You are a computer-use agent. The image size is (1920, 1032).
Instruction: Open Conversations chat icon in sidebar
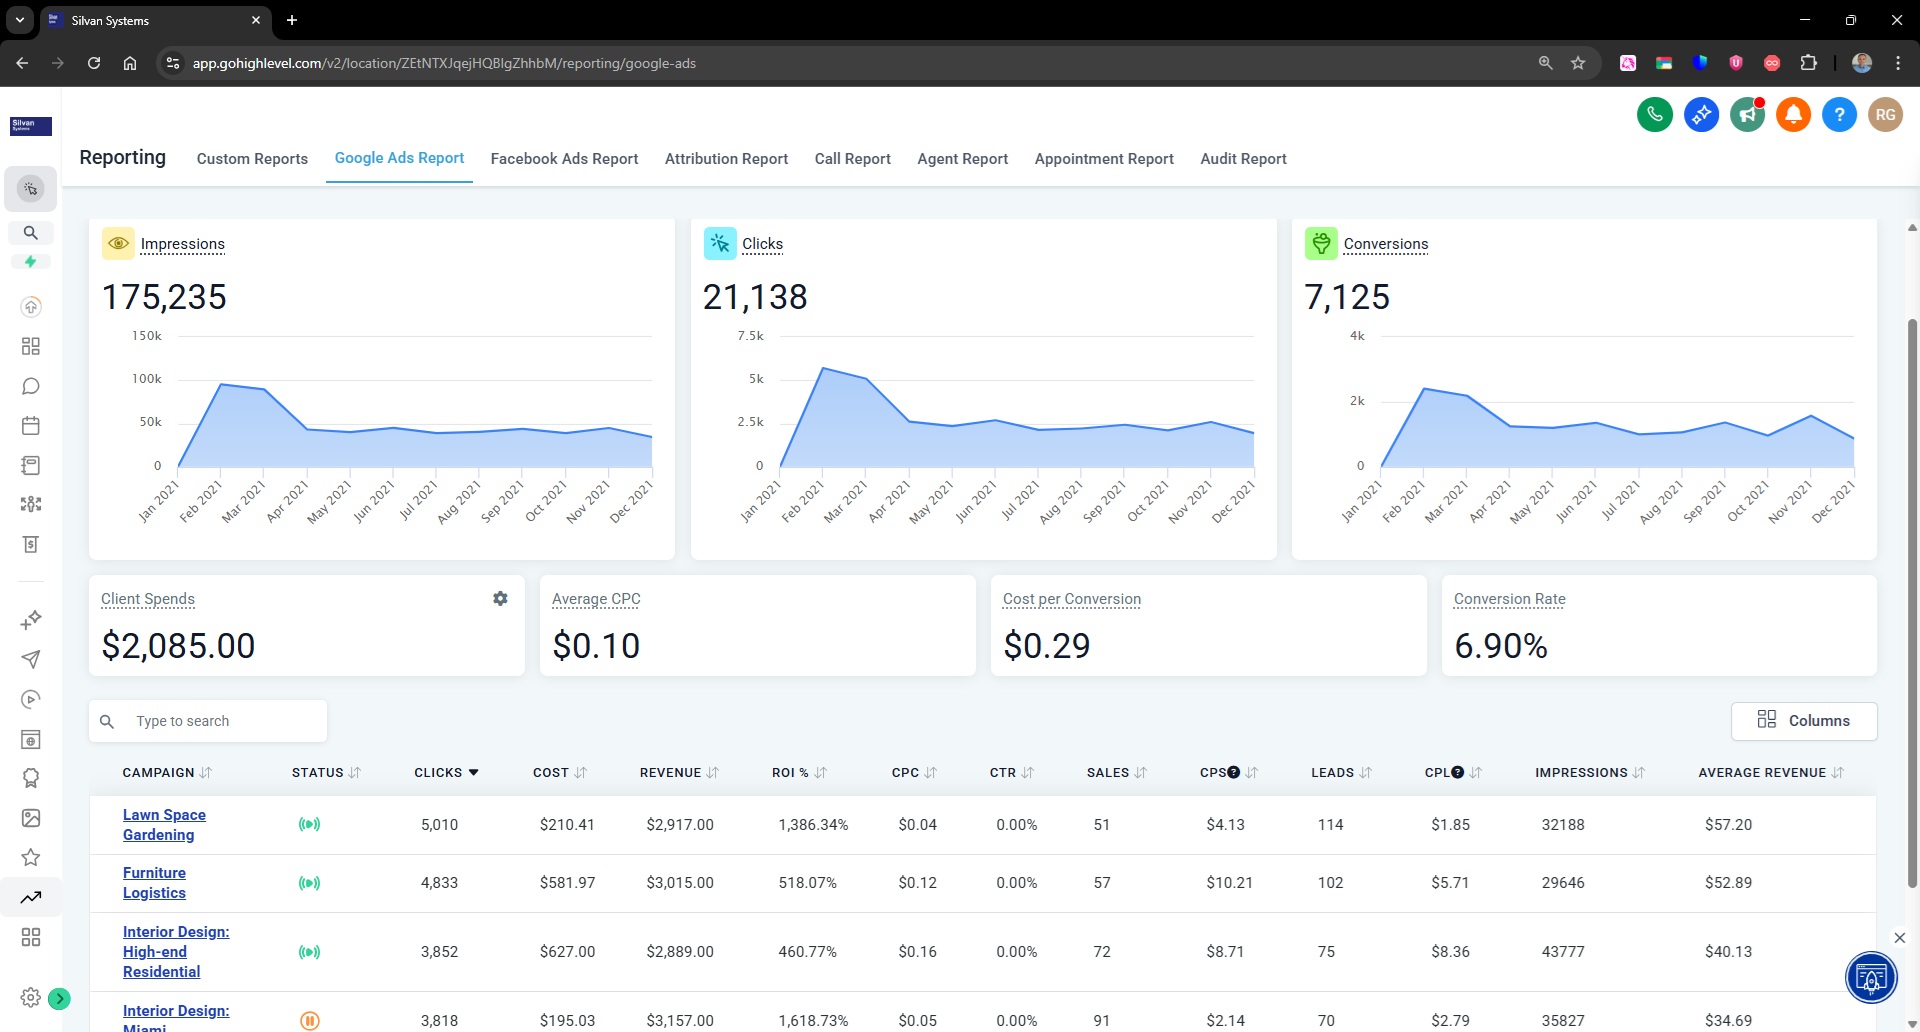(x=31, y=386)
